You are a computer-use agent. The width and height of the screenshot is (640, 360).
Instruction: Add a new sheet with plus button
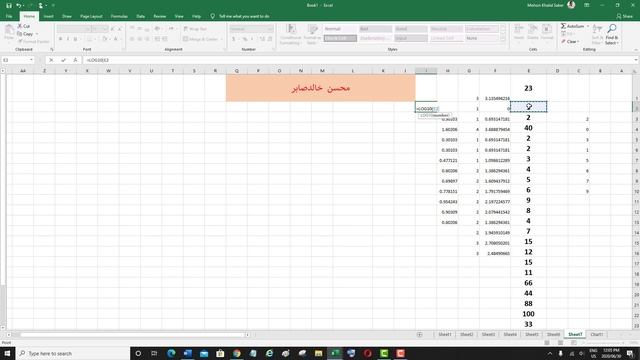[x=420, y=334]
